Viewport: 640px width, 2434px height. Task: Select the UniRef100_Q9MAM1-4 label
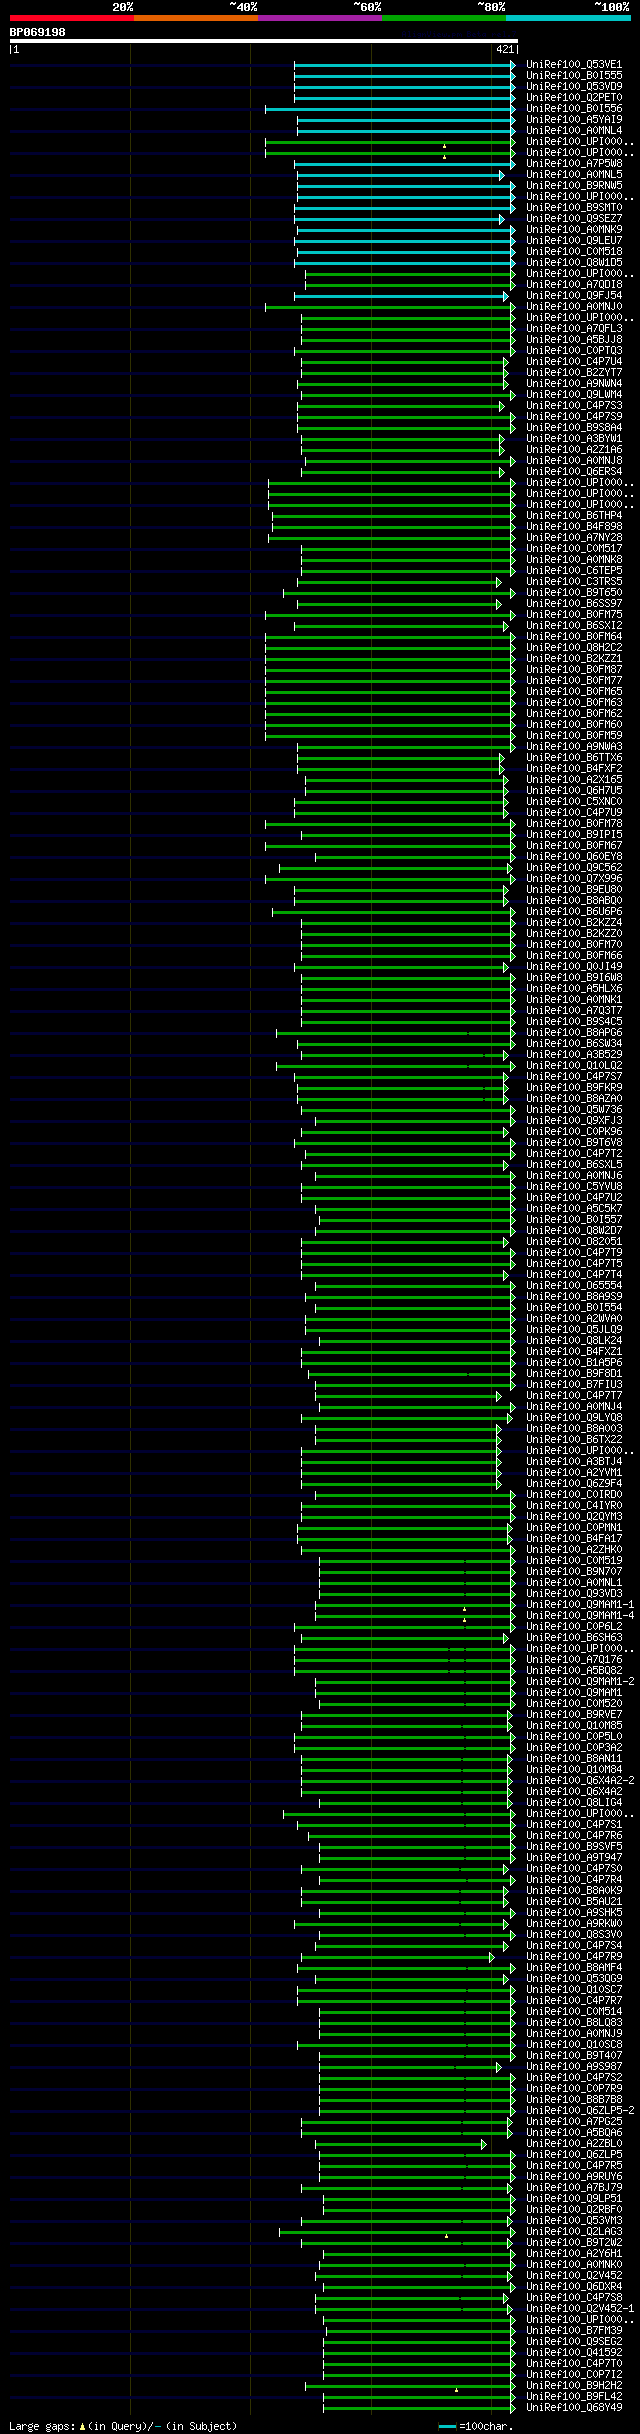click(x=580, y=1616)
